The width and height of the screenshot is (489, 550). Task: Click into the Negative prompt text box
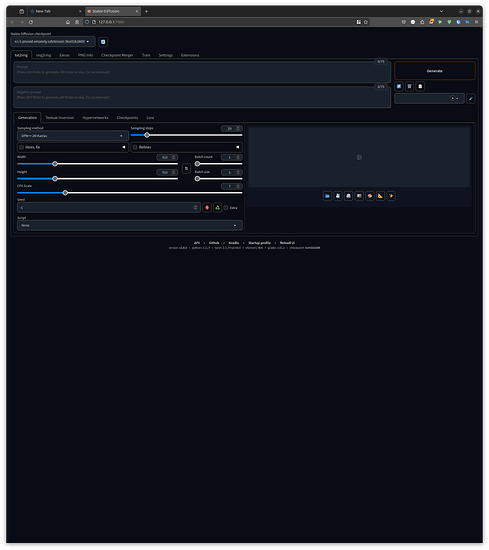[202, 97]
